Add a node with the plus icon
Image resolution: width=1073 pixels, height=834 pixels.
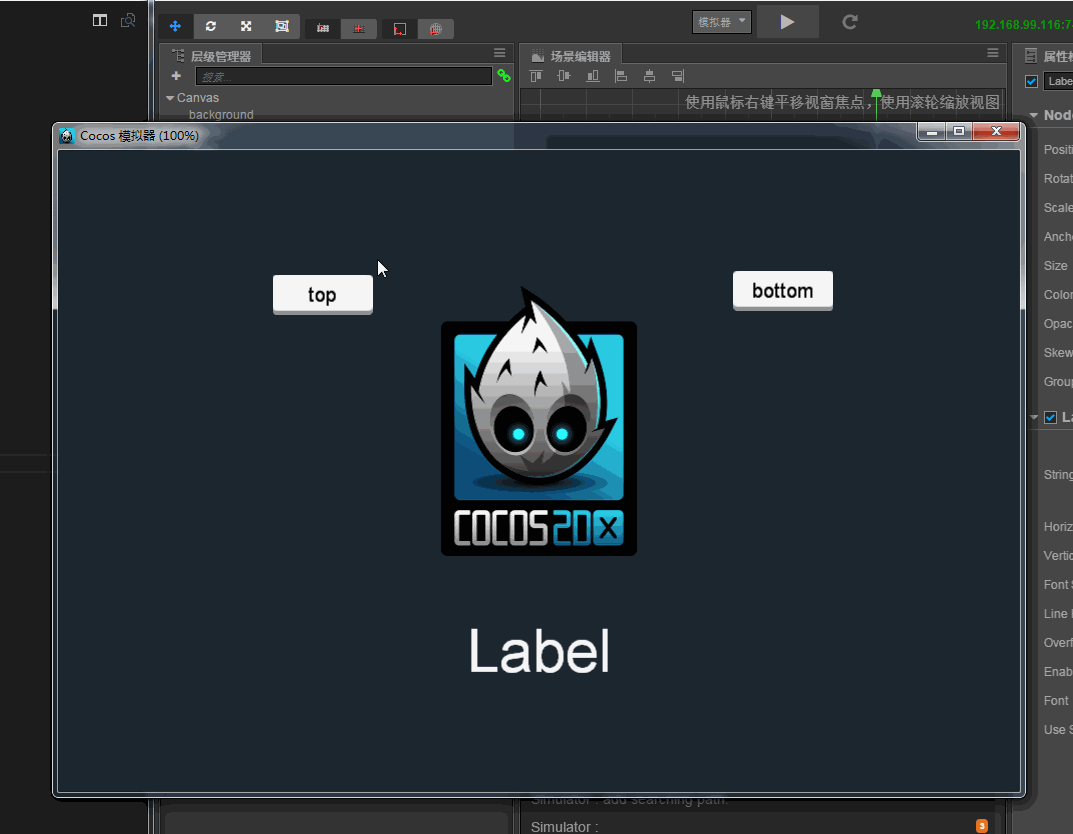point(176,76)
